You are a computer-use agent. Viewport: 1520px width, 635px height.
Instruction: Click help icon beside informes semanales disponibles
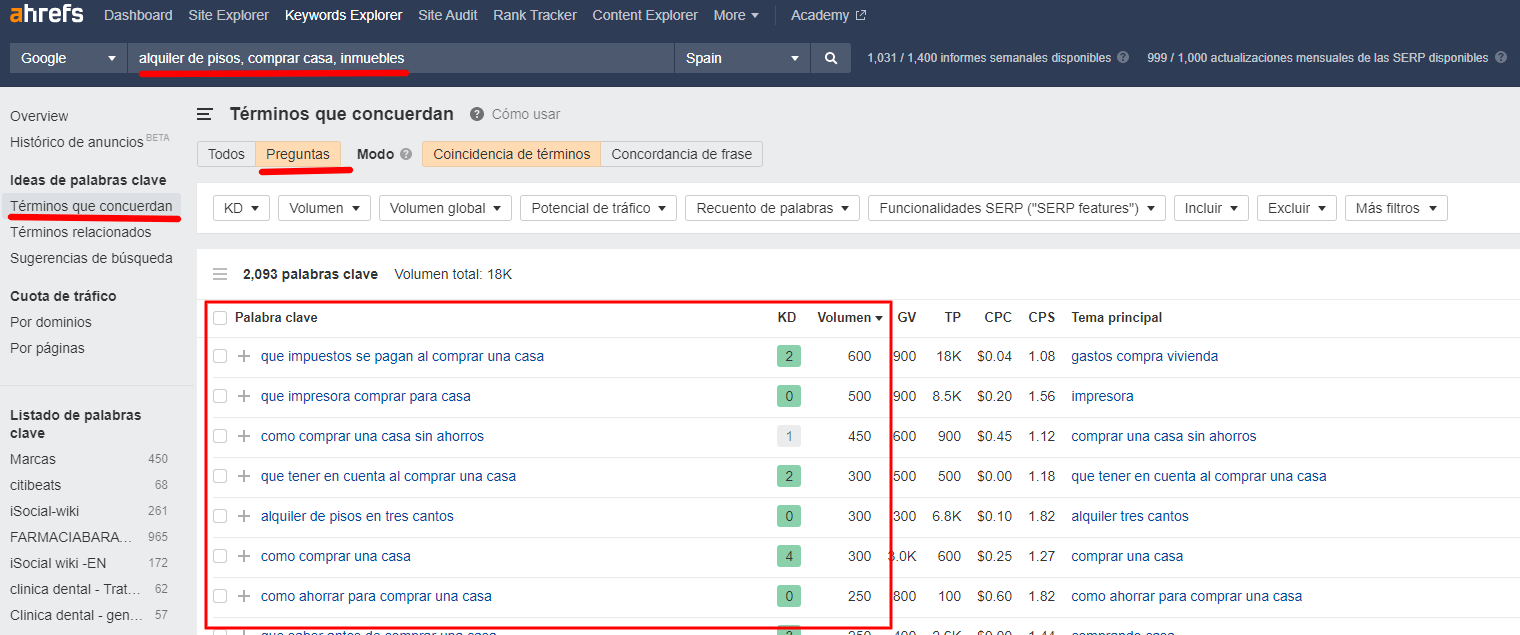click(x=1123, y=58)
